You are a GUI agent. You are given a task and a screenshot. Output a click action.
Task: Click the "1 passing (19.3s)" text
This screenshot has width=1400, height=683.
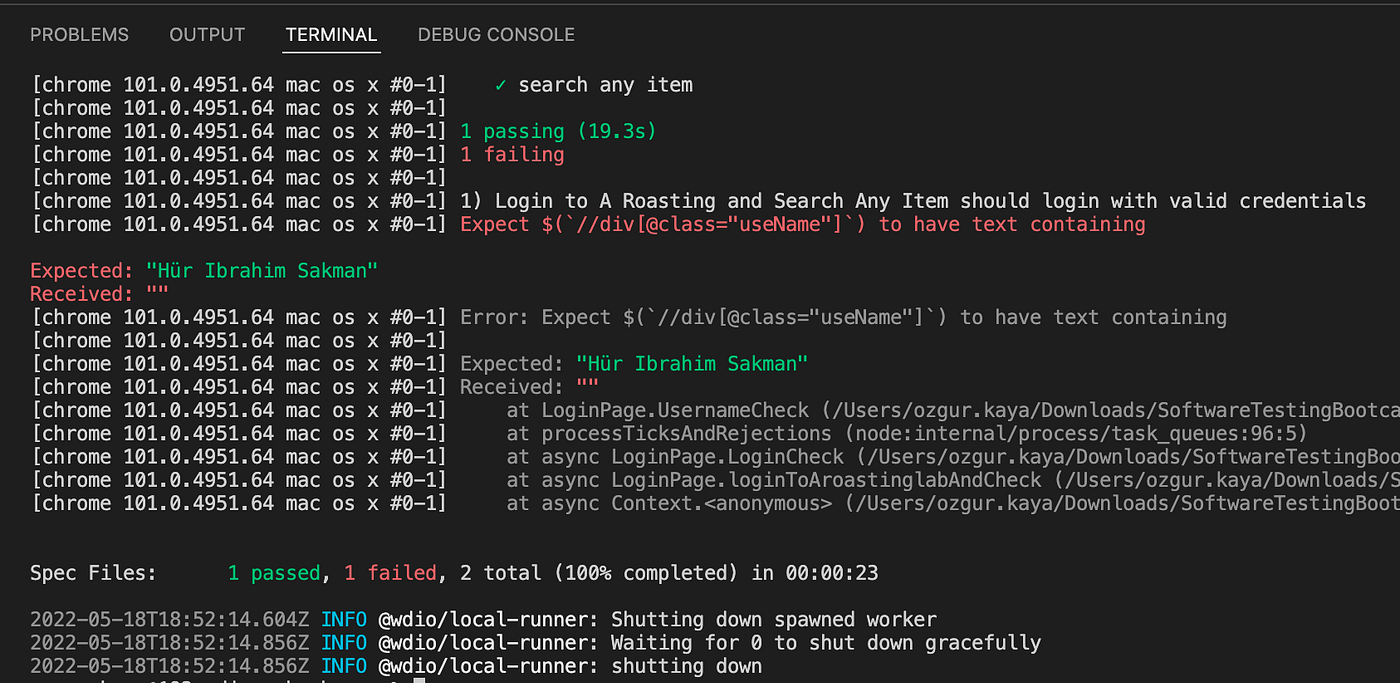[x=558, y=131]
